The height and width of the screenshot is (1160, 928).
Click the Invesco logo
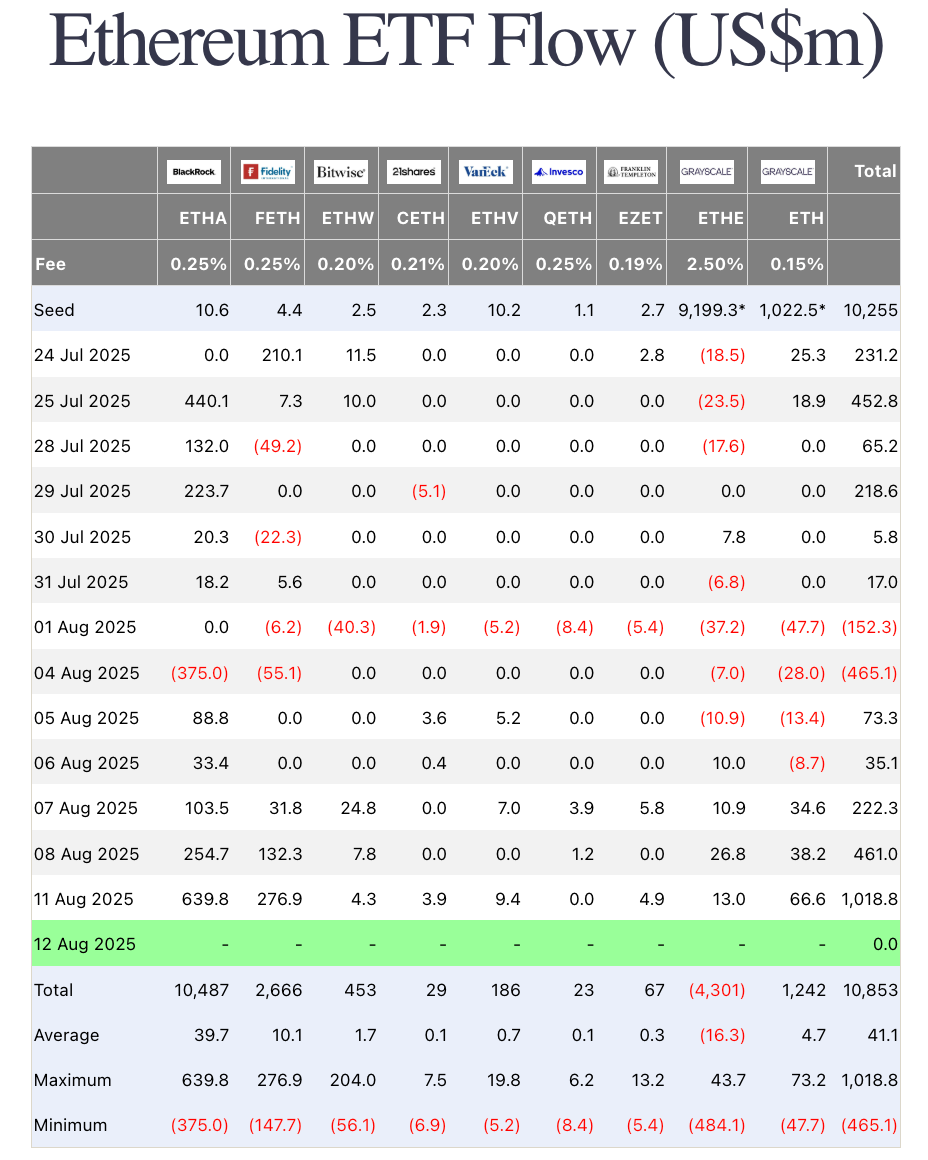[558, 172]
